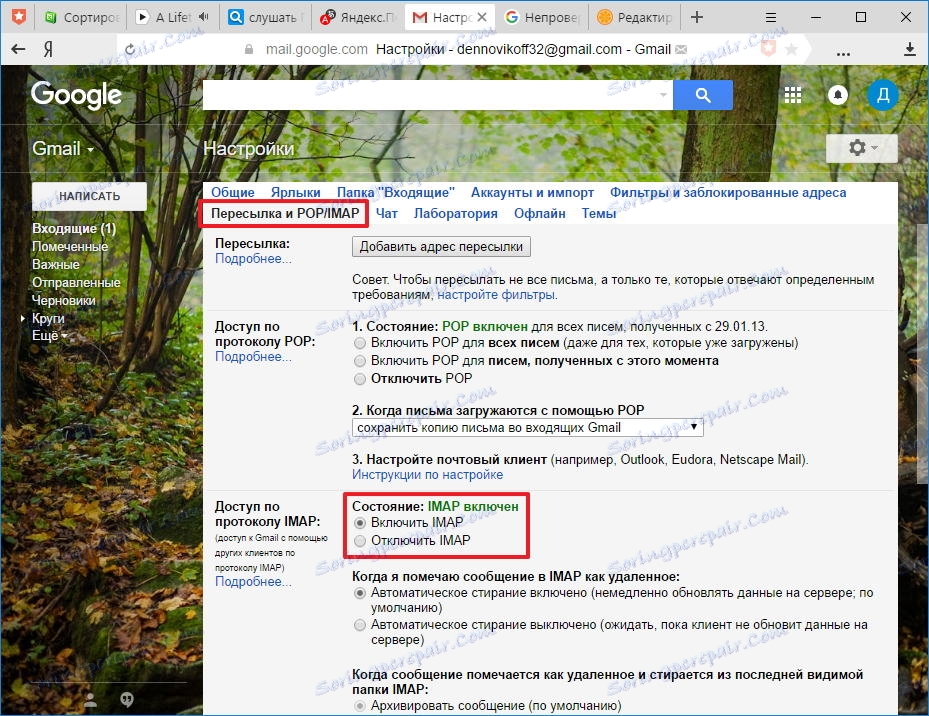Screen dimensions: 929x716
Task: Open Черновики folder
Action: (63, 301)
